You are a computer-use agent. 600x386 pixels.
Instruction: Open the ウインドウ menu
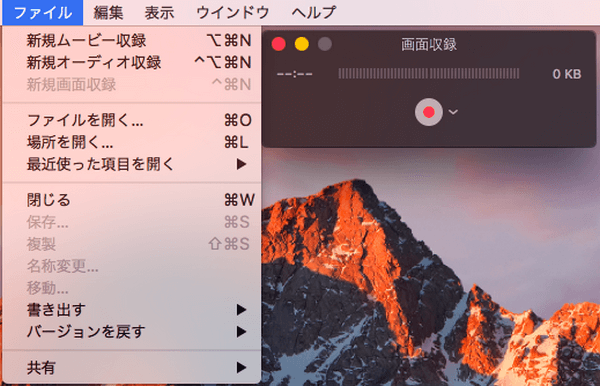coord(233,13)
